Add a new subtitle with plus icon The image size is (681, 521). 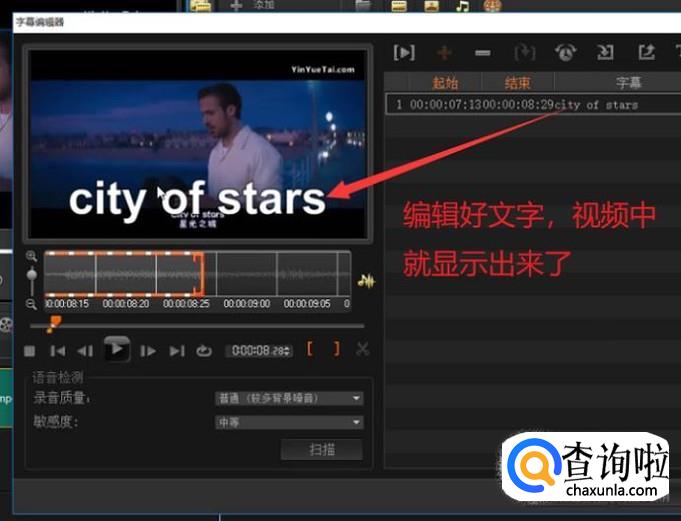[444, 53]
